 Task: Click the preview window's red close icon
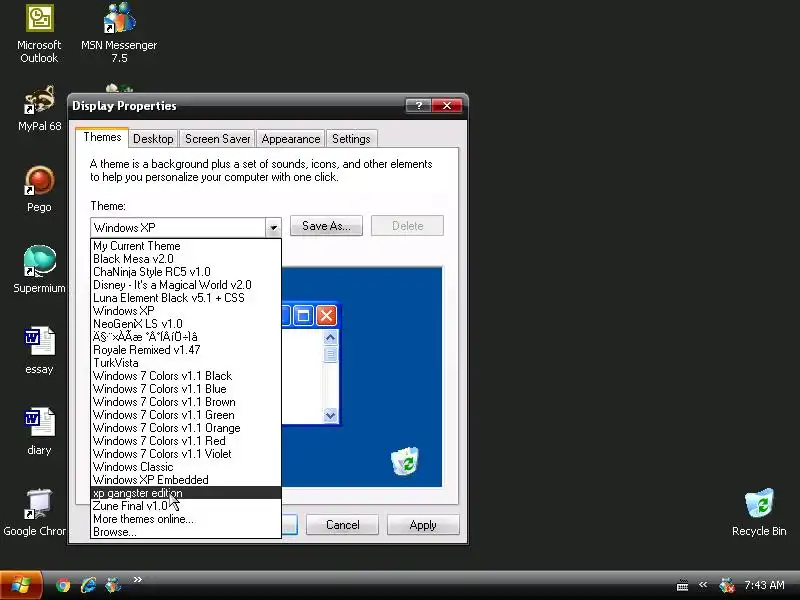[x=327, y=315]
